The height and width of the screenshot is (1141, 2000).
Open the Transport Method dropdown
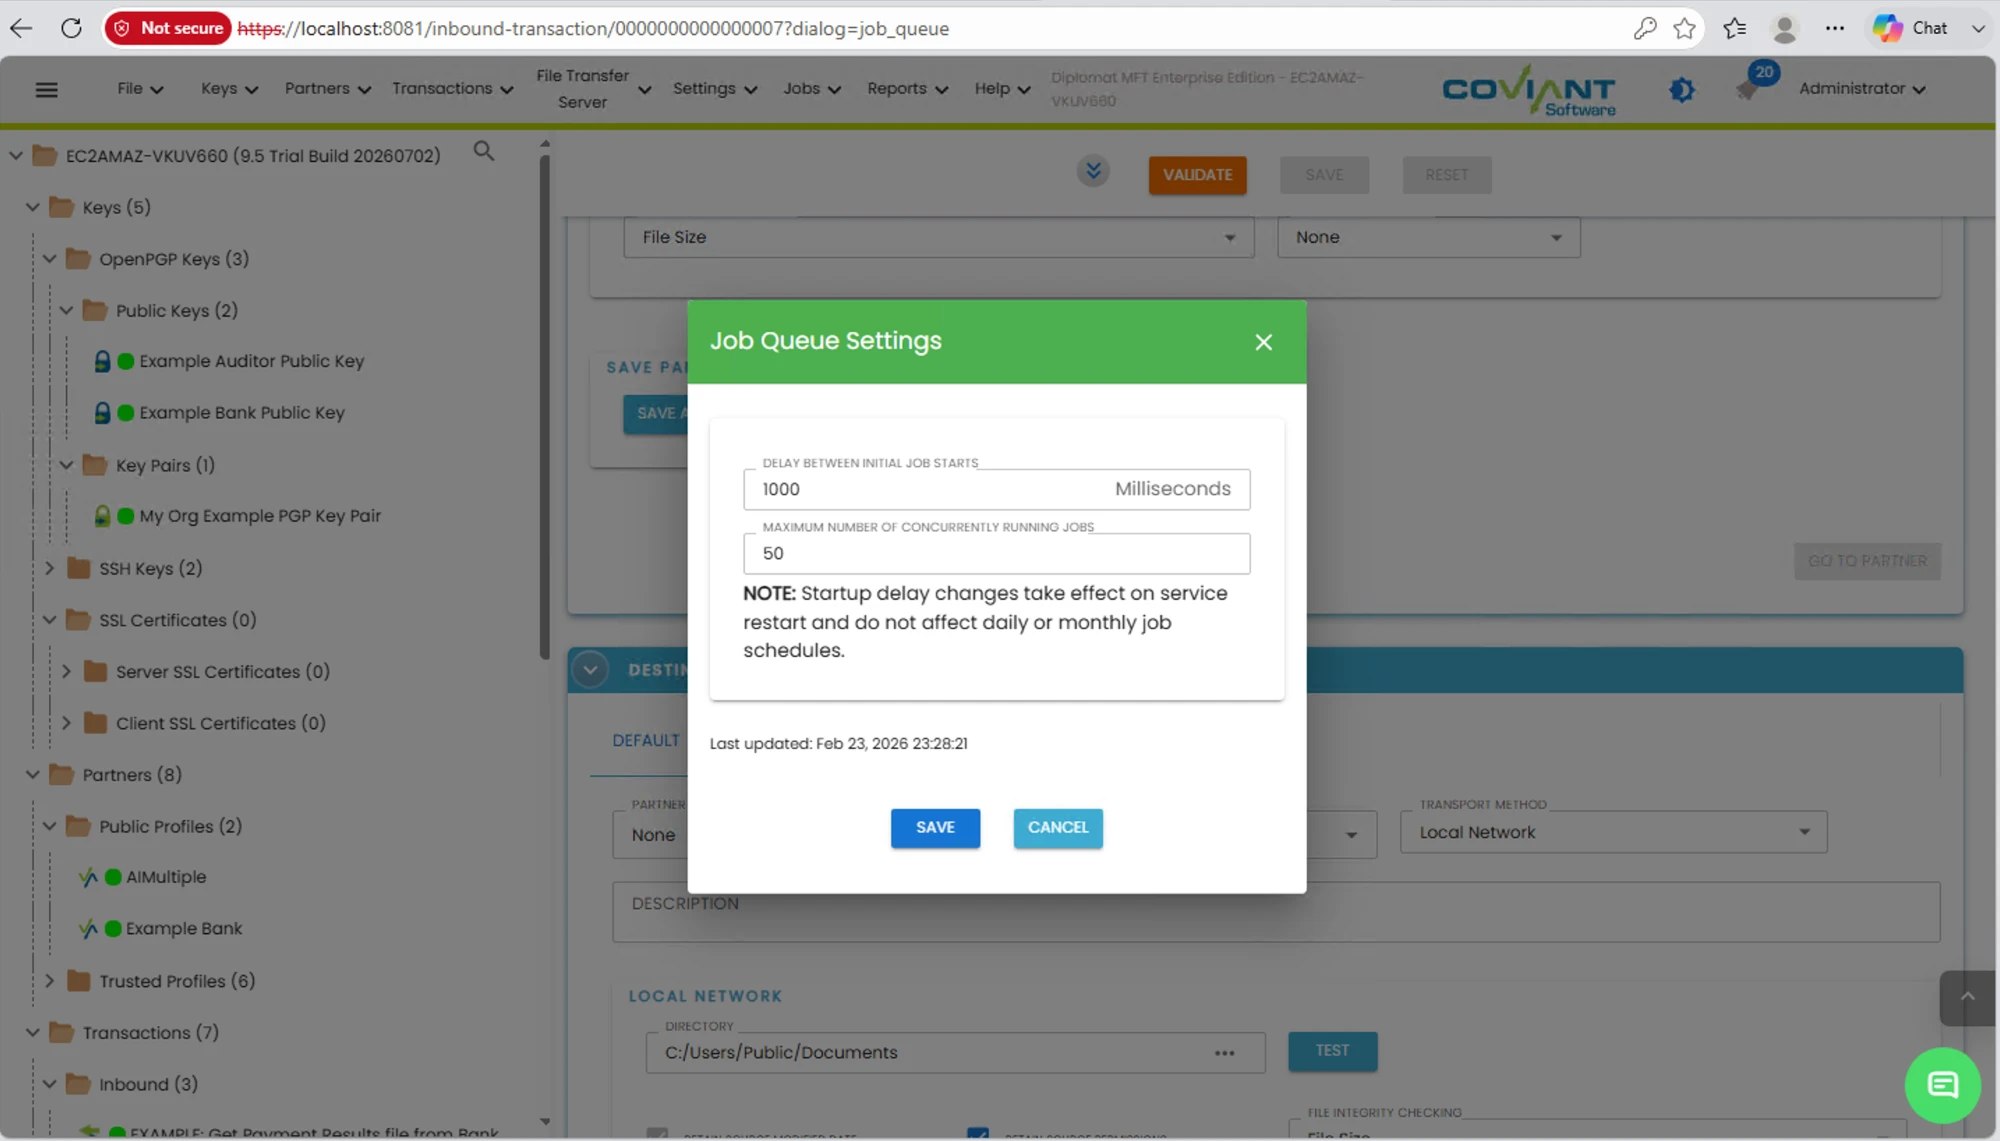1613,832
